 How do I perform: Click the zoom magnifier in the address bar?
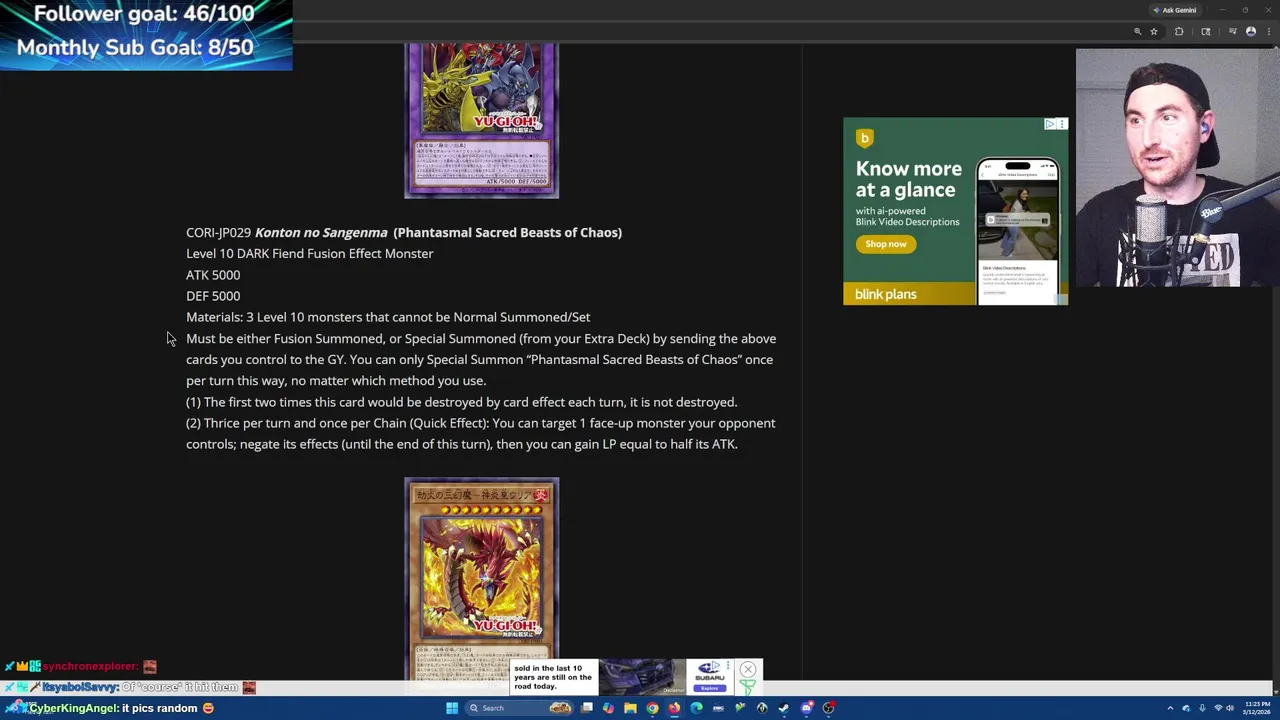[1137, 32]
